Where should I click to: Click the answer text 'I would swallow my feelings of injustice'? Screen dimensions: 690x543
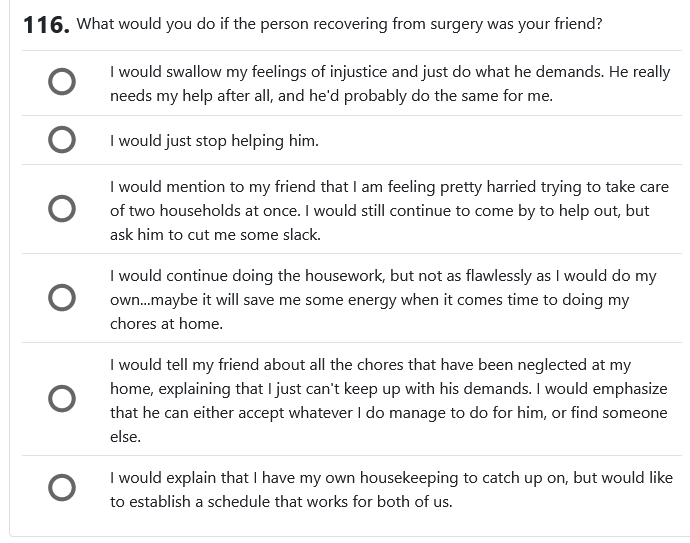coord(260,72)
